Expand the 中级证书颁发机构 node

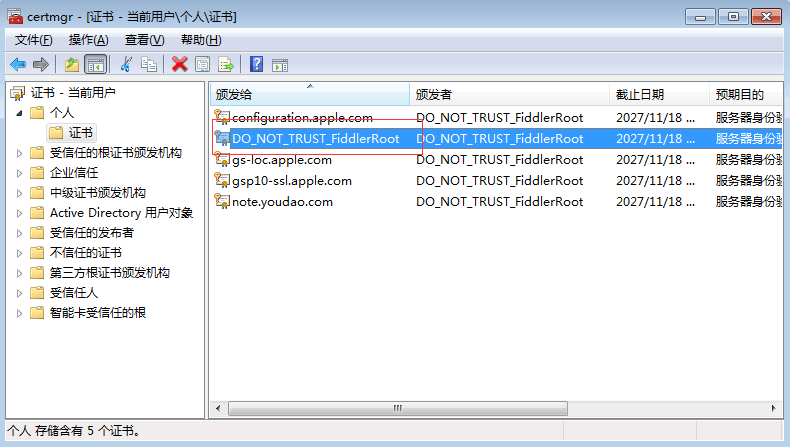point(19,193)
